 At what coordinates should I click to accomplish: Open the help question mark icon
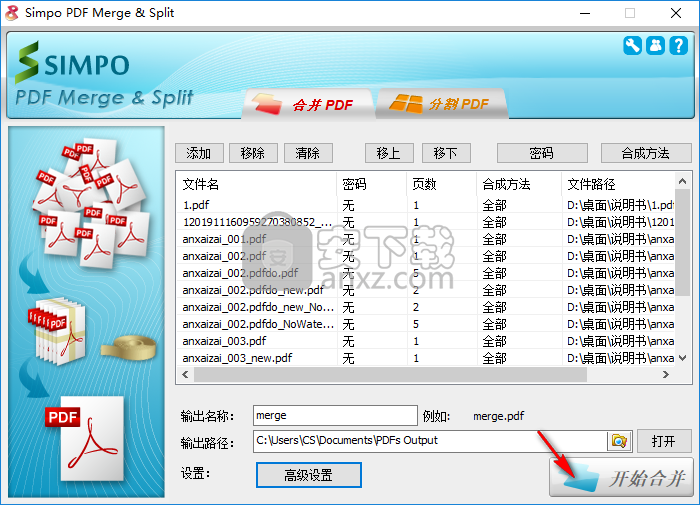(x=679, y=46)
